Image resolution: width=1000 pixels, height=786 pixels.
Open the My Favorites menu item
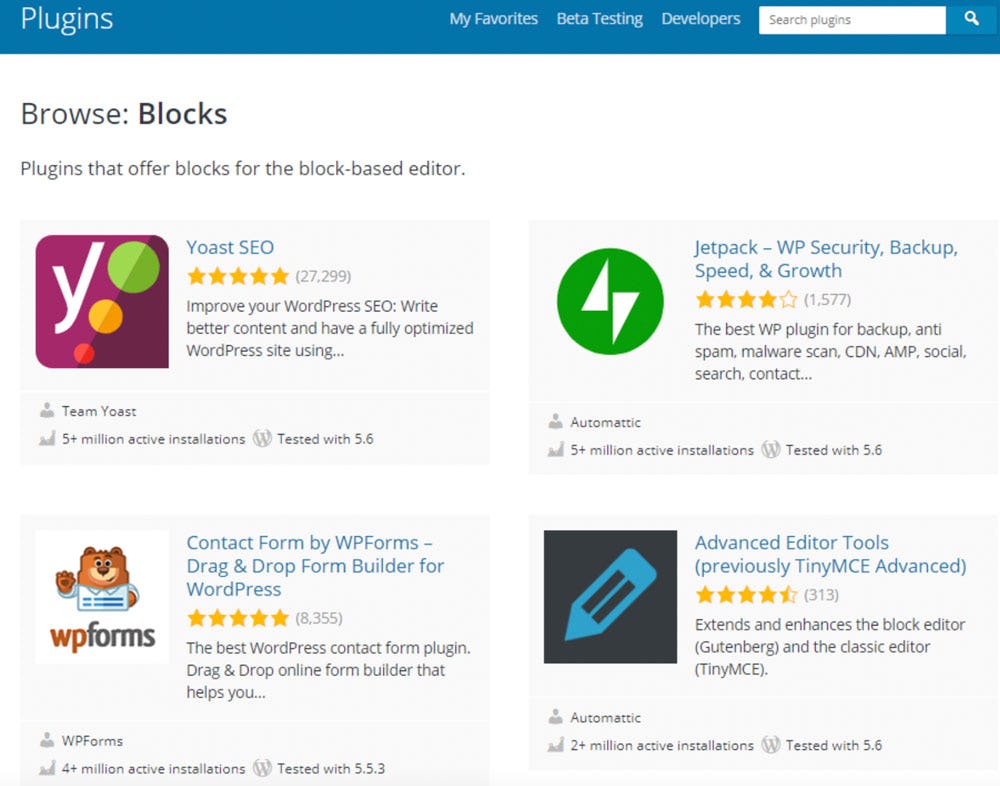[493, 19]
